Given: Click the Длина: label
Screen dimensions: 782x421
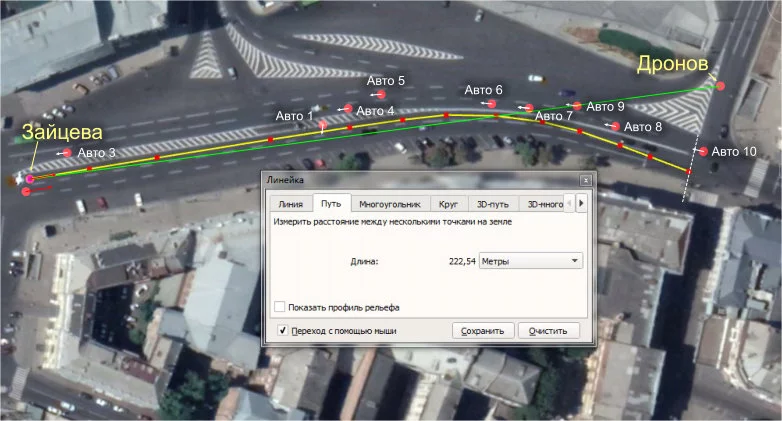Looking at the screenshot, I should pyautogui.click(x=364, y=261).
